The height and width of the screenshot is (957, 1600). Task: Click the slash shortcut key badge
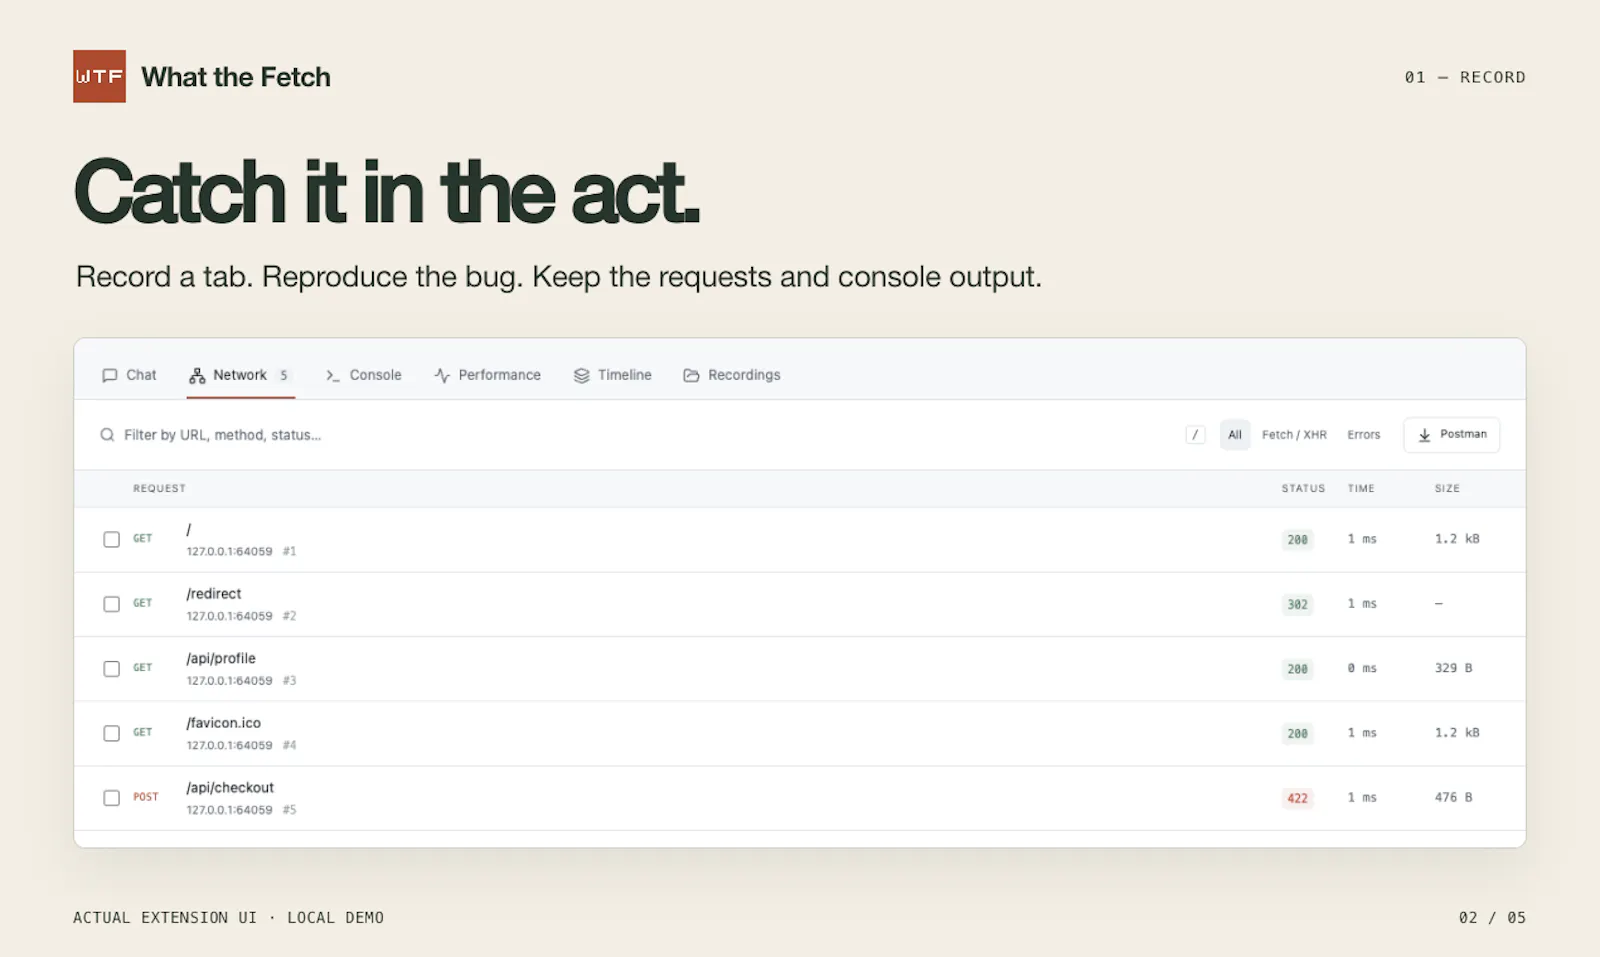[1195, 435]
